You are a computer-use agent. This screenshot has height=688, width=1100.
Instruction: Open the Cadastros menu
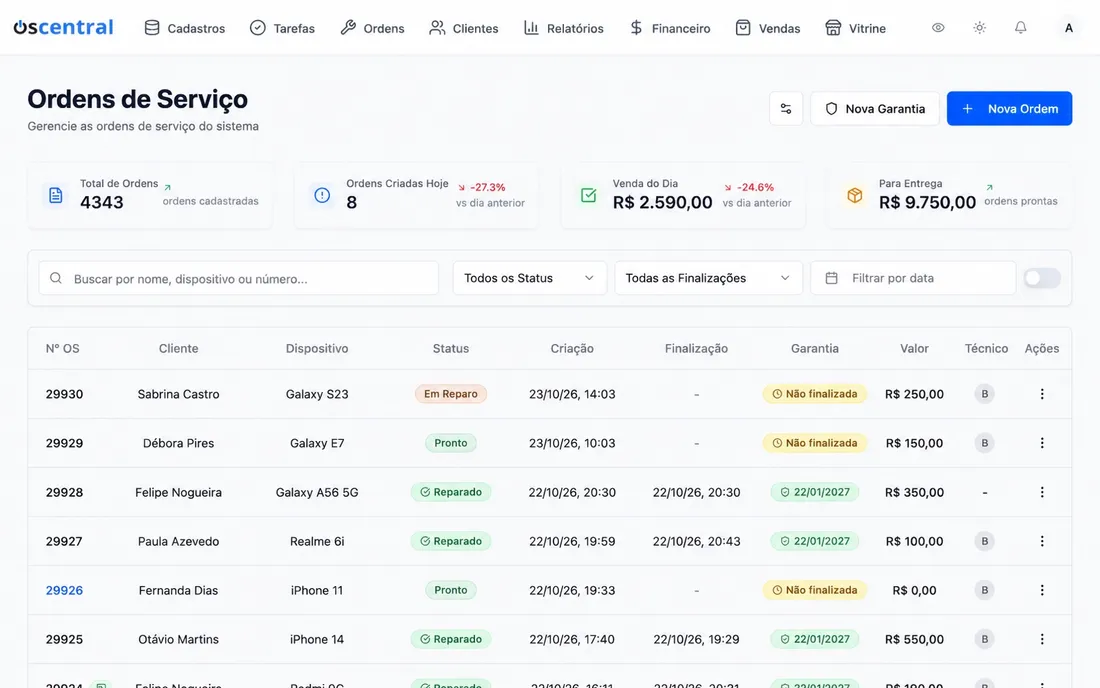(x=185, y=28)
